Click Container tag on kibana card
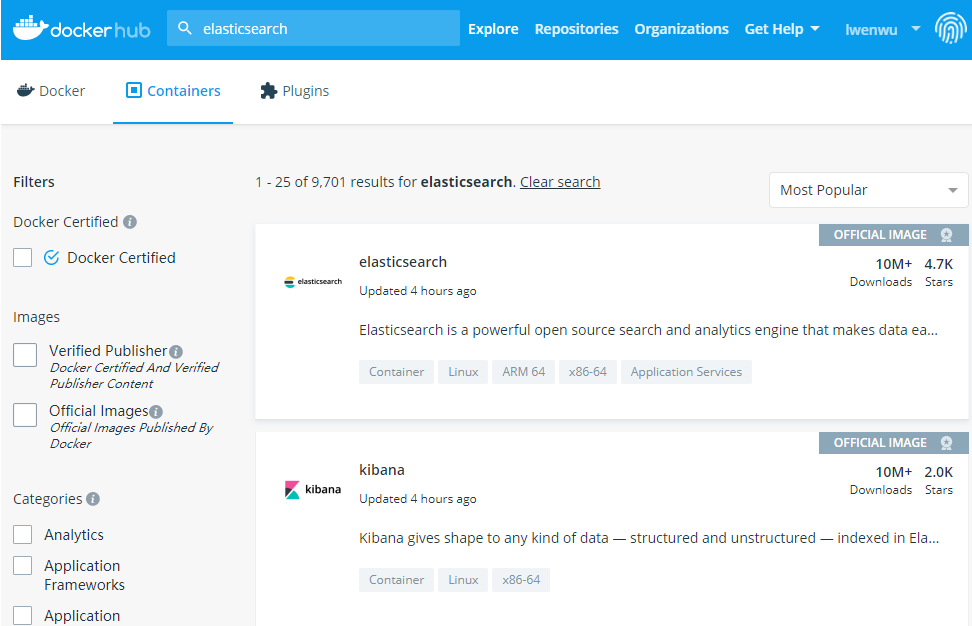 click(396, 580)
